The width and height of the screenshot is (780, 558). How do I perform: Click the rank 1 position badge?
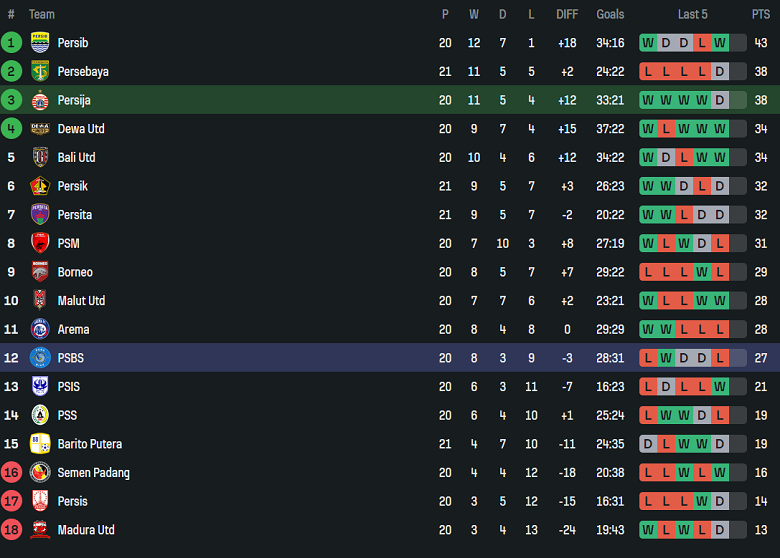point(11,43)
